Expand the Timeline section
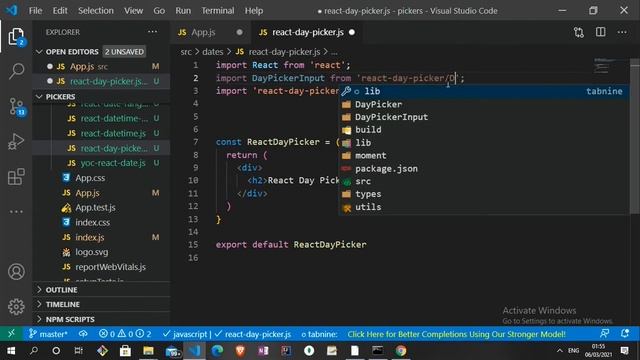This screenshot has width=640, height=360. point(101,304)
